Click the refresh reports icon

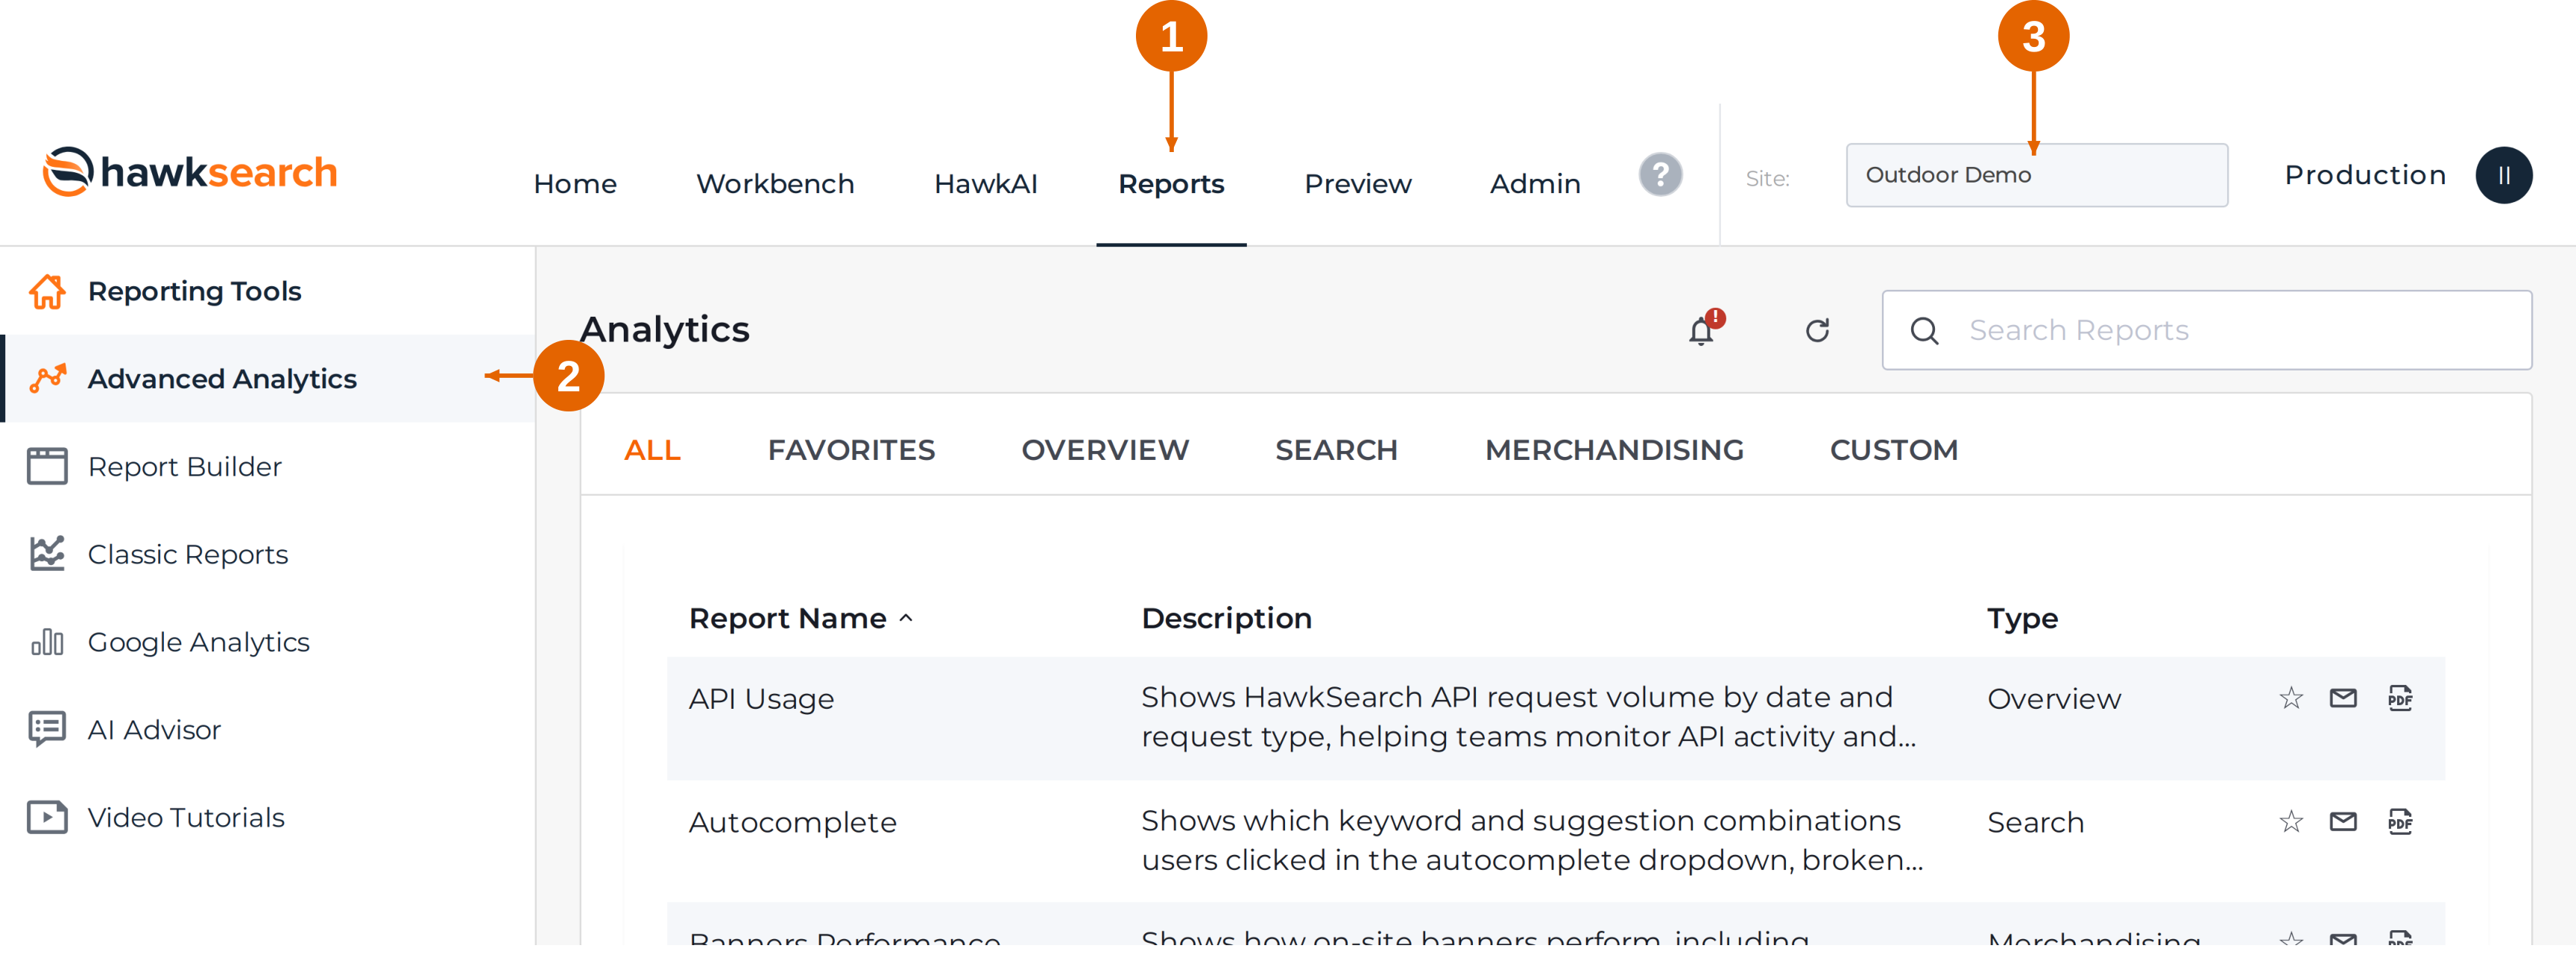tap(1817, 330)
